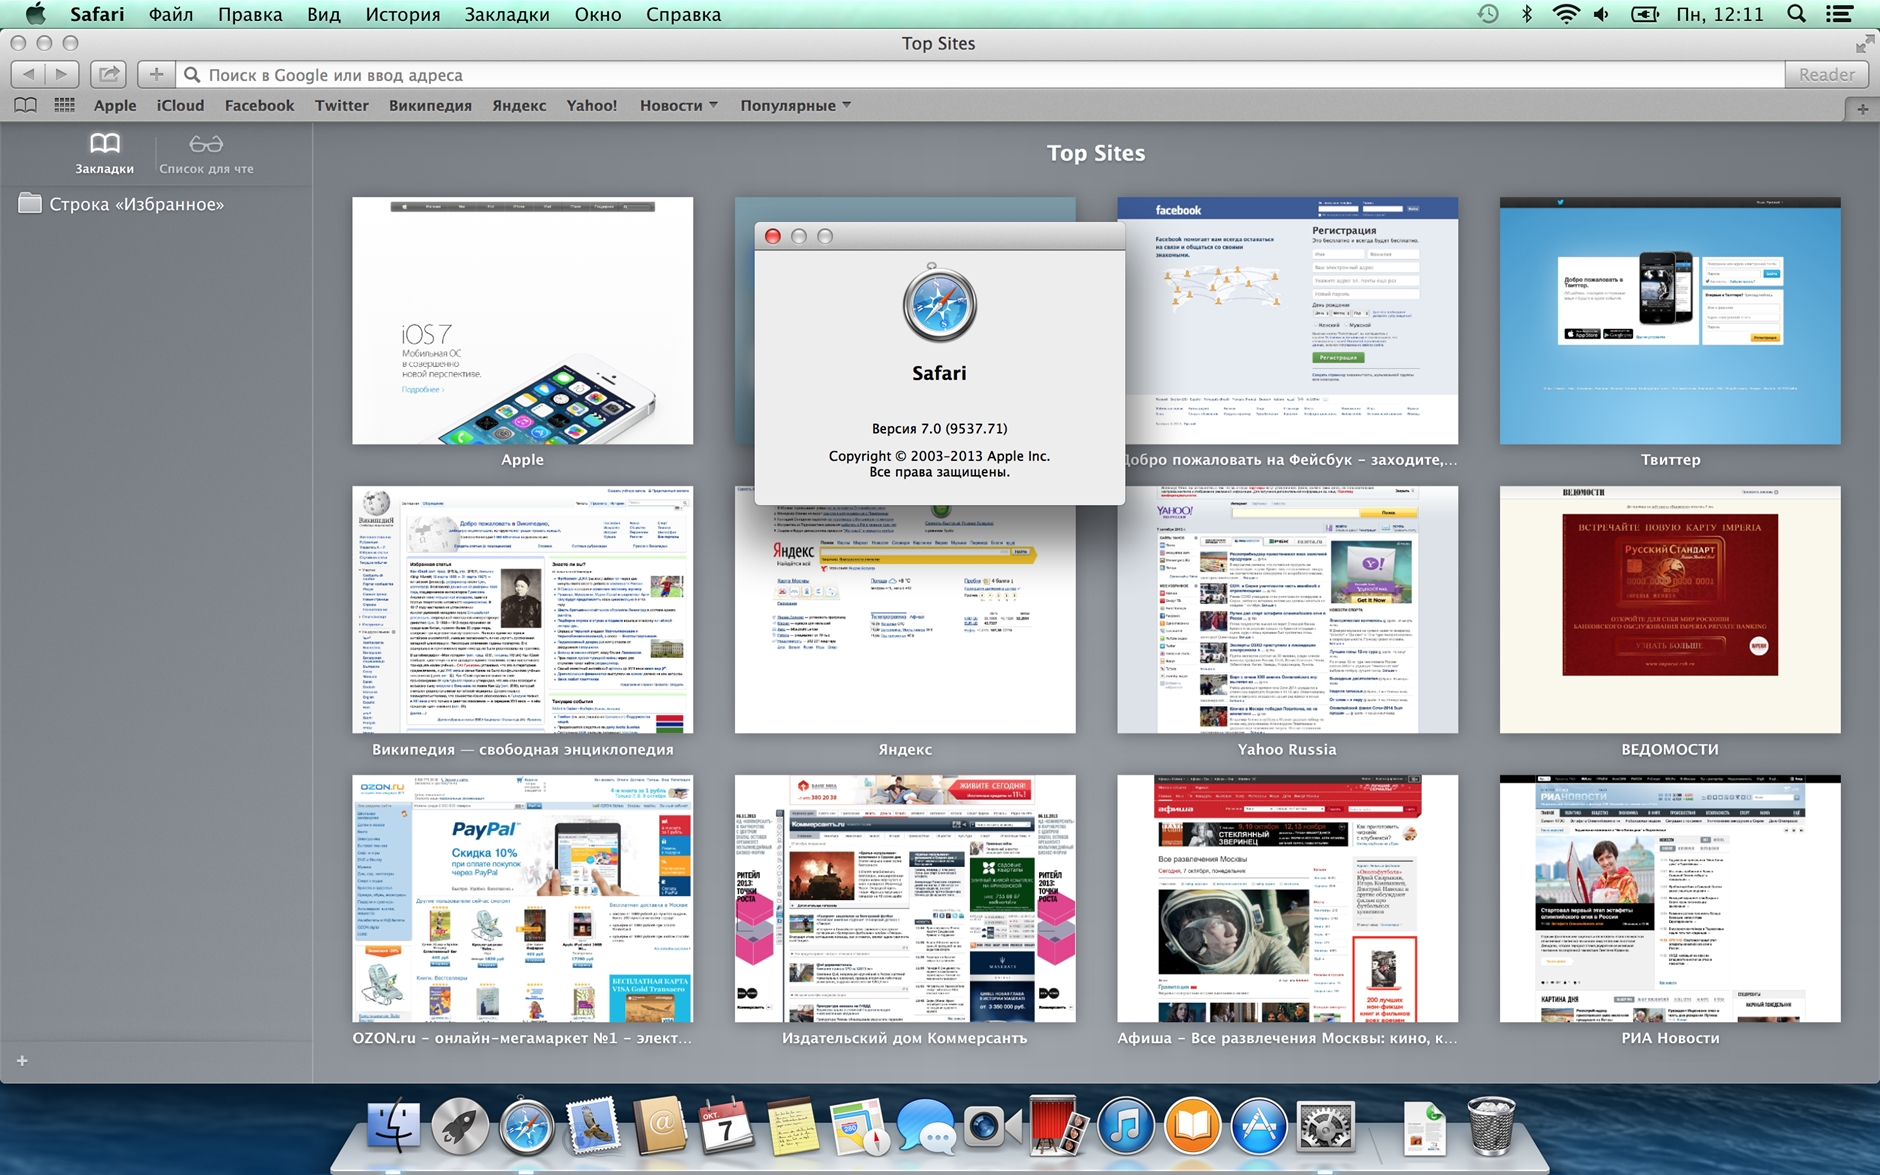Open the Safari application menu
This screenshot has width=1880, height=1175.
click(x=97, y=14)
